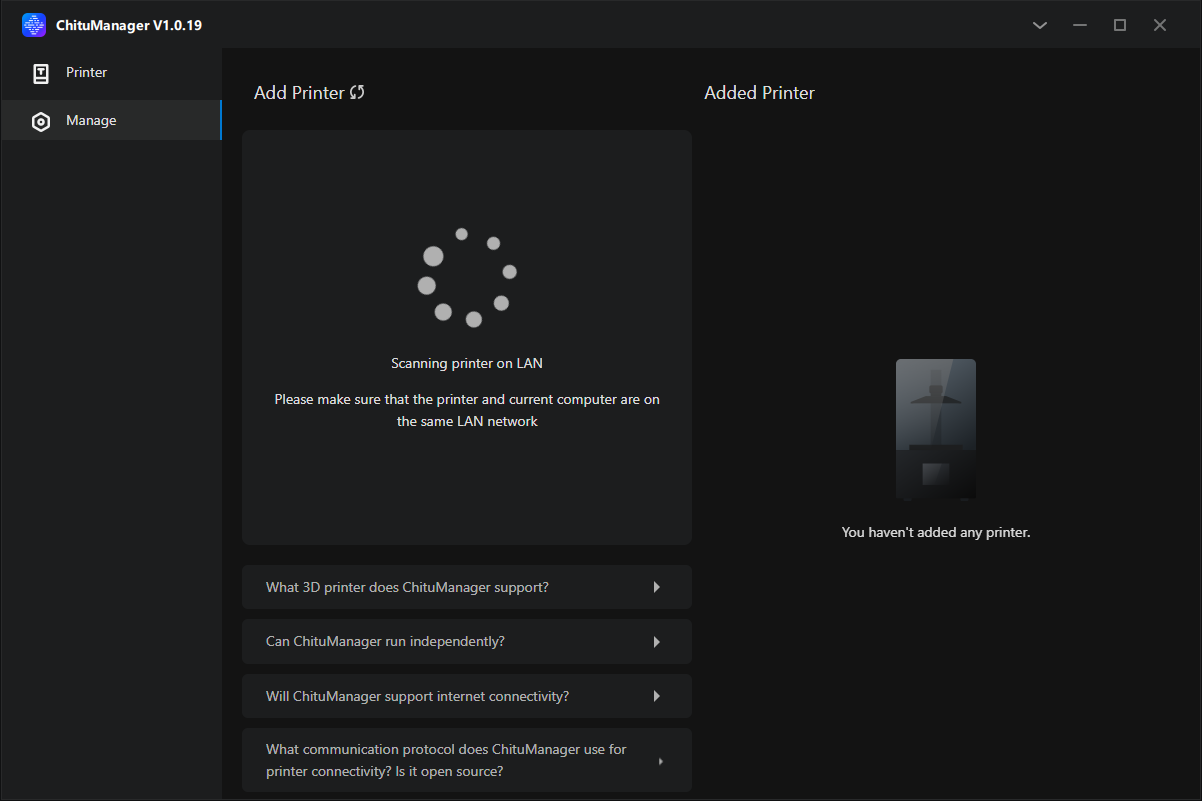Expand the run independently question arrow

657,641
